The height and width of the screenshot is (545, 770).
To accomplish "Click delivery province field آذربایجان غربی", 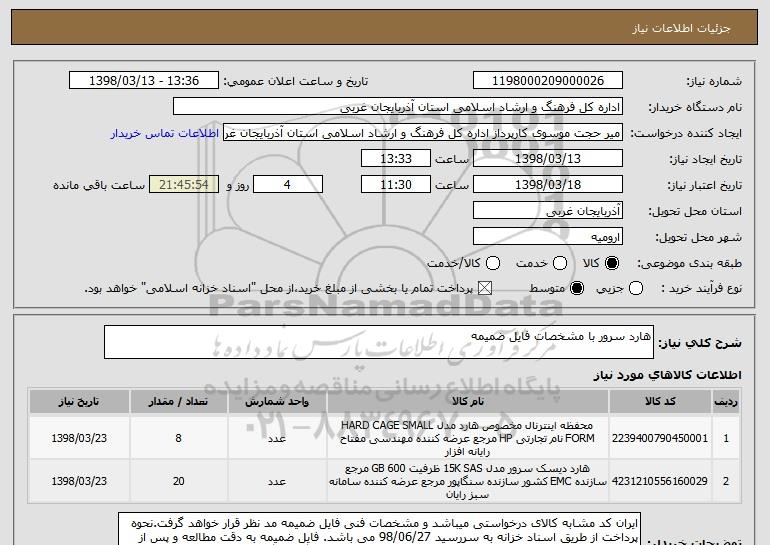I will point(548,211).
